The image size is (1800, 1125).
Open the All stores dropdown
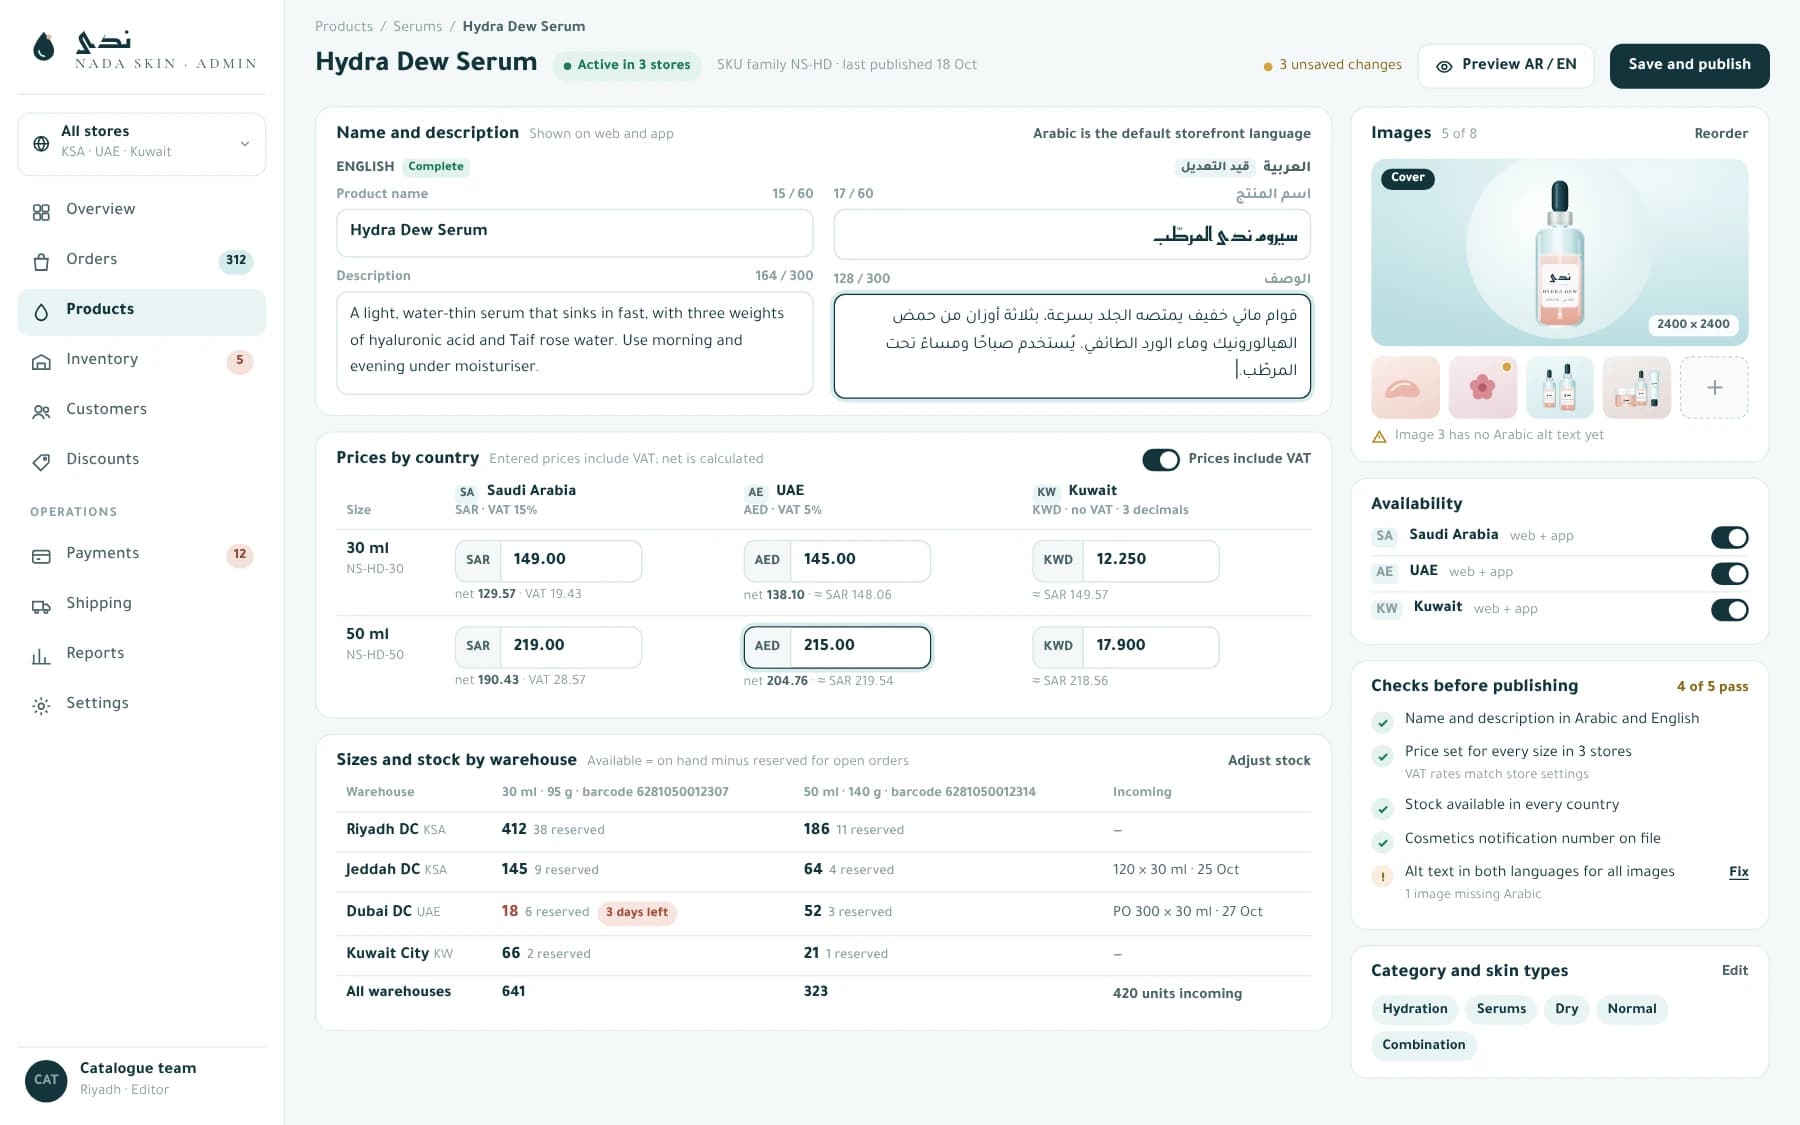(142, 143)
